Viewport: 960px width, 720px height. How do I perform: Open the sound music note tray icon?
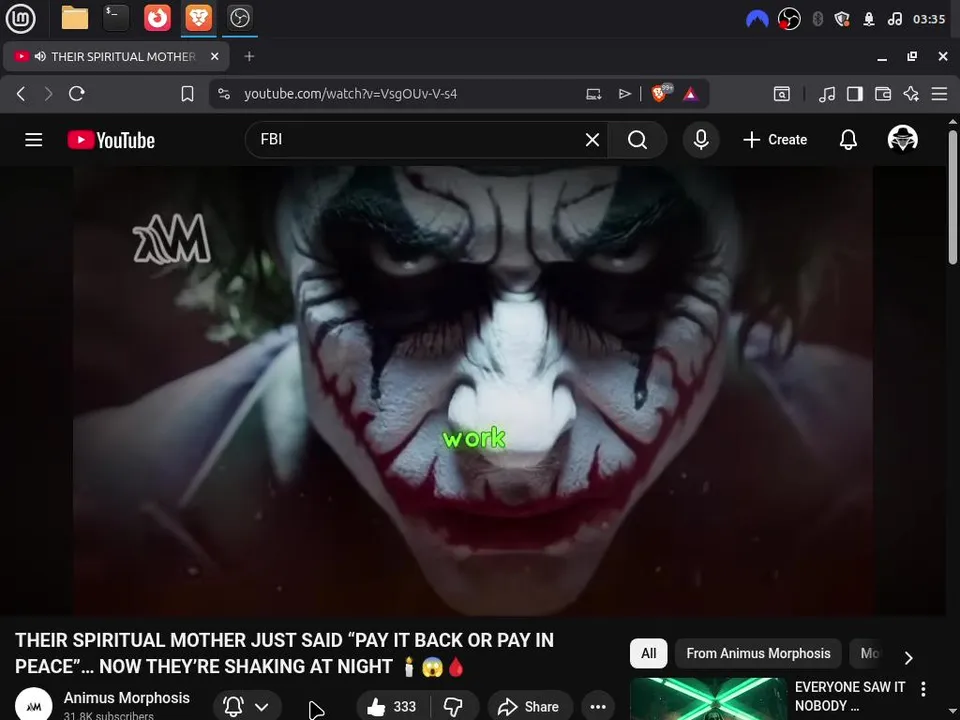(894, 19)
